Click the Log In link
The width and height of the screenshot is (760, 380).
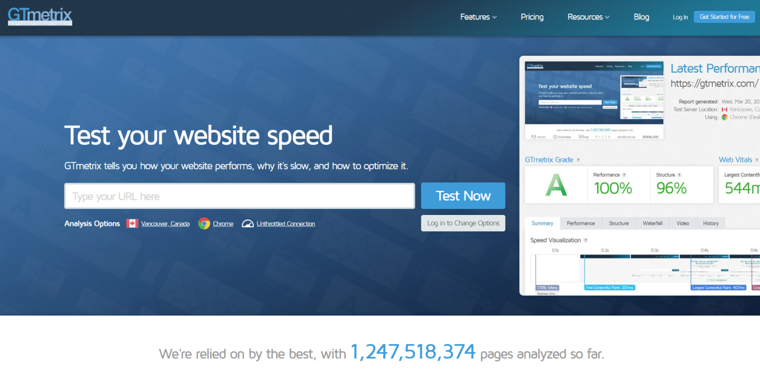tap(680, 17)
